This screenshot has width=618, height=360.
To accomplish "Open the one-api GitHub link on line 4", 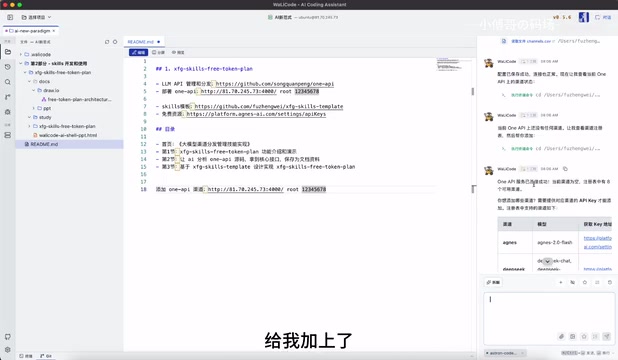I will [x=275, y=84].
